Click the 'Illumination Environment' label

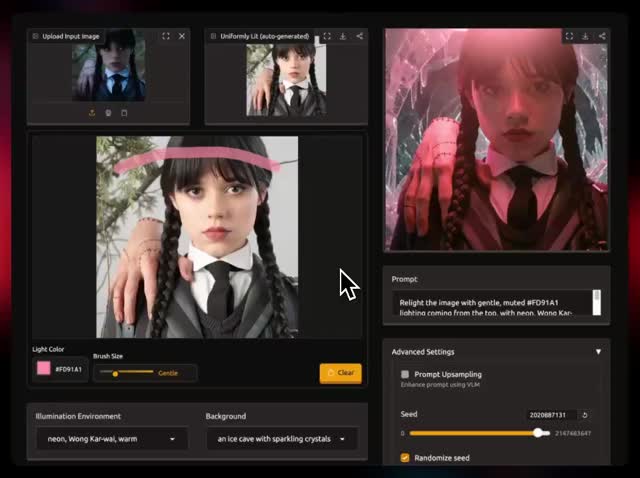coord(78,416)
